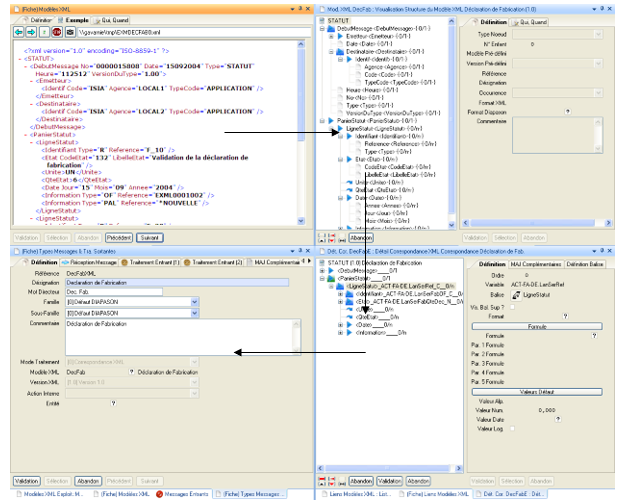Open the Famille dropdown

[x=194, y=303]
